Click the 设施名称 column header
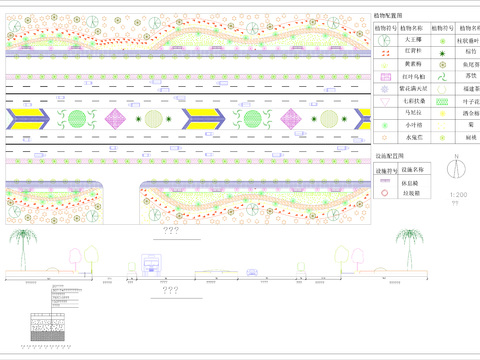 pos(413,170)
